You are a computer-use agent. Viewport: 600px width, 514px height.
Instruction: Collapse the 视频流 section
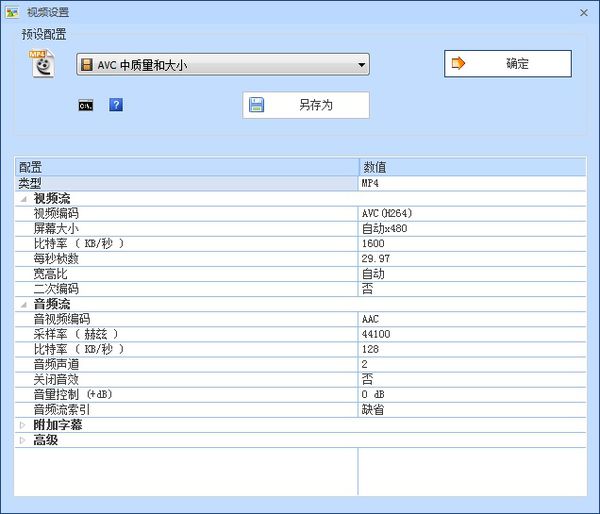24,199
